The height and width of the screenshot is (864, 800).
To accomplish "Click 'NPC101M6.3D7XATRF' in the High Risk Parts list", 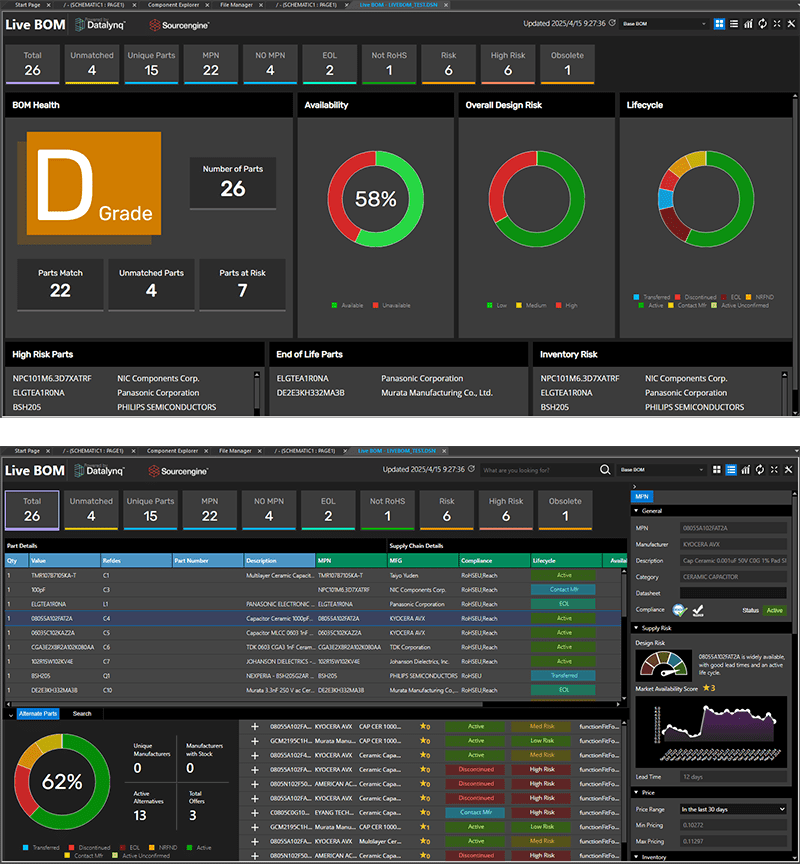I will 52,379.
